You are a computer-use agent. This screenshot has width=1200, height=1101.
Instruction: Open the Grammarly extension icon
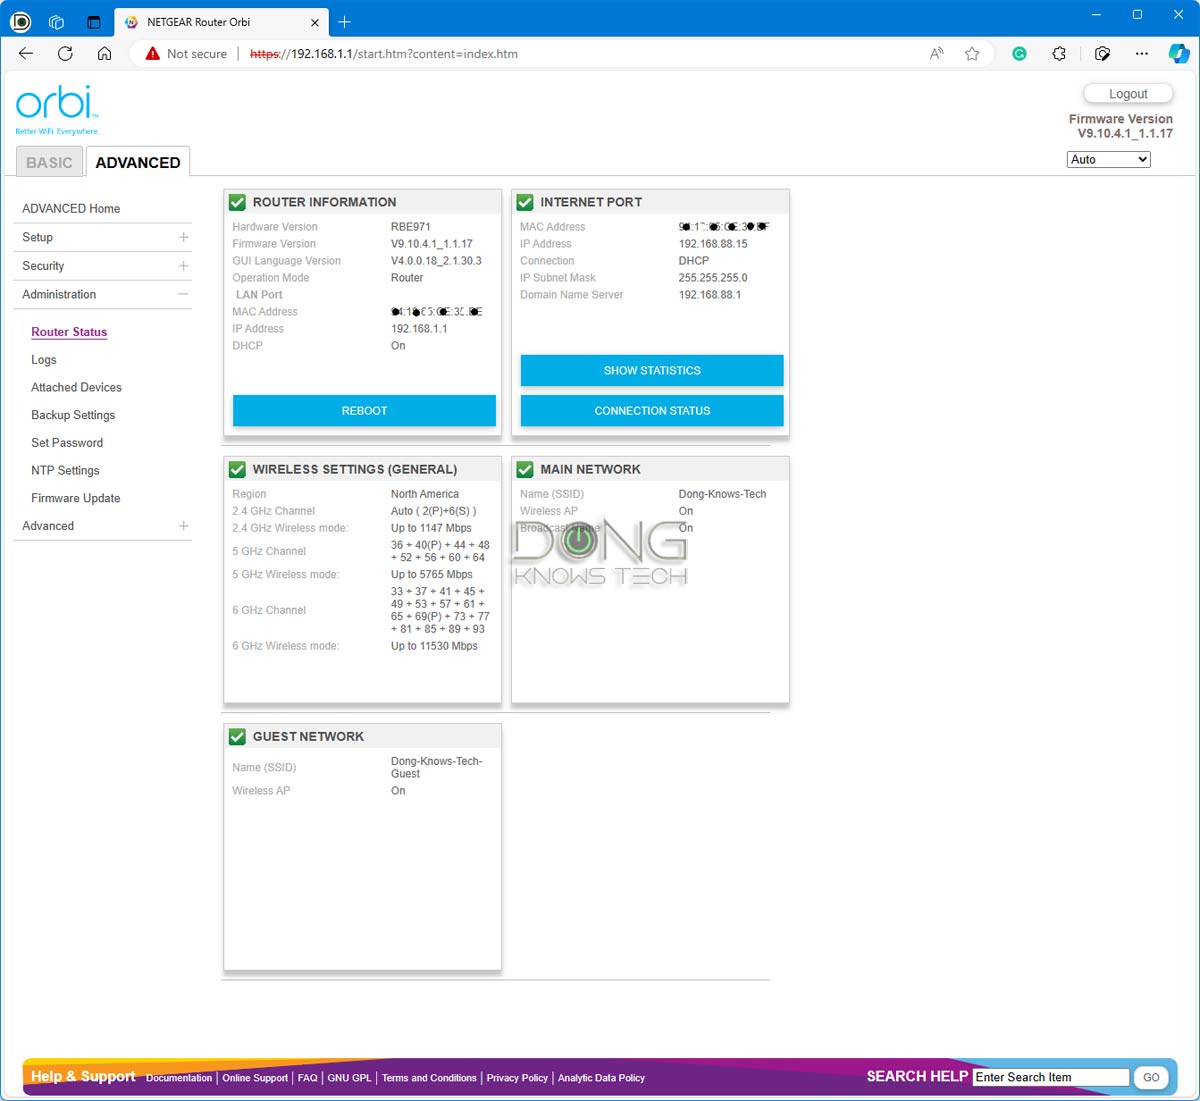click(x=1019, y=54)
